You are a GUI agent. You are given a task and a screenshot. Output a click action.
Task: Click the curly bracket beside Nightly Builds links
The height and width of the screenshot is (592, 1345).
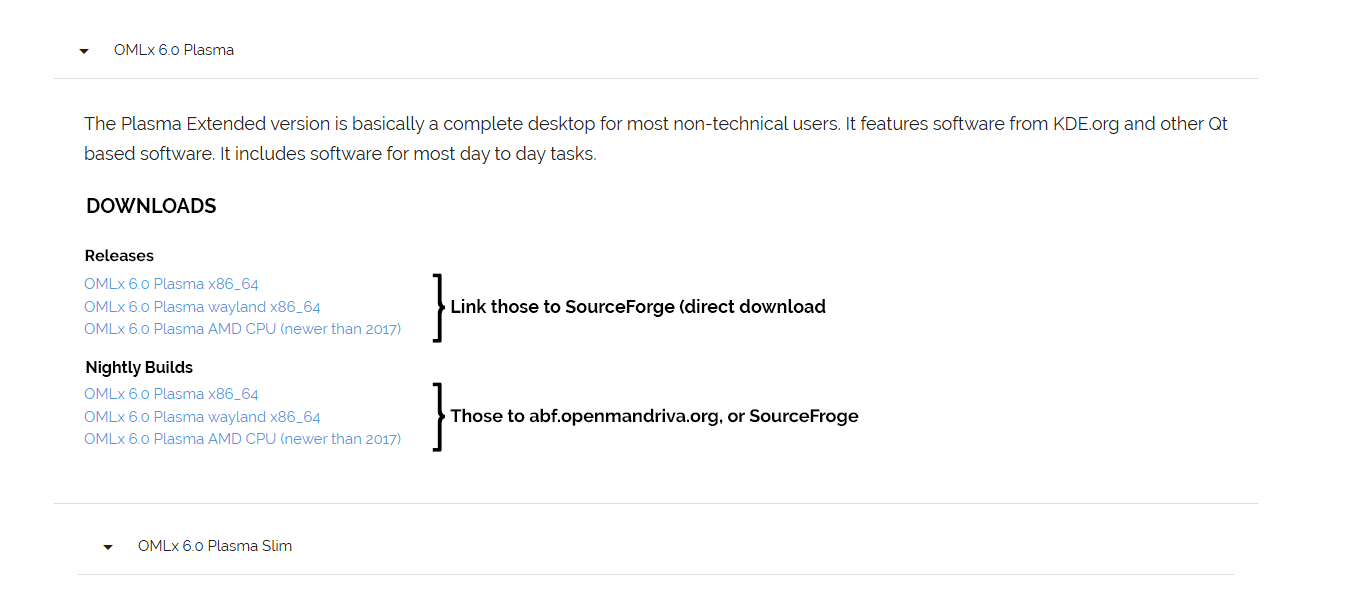click(x=438, y=416)
